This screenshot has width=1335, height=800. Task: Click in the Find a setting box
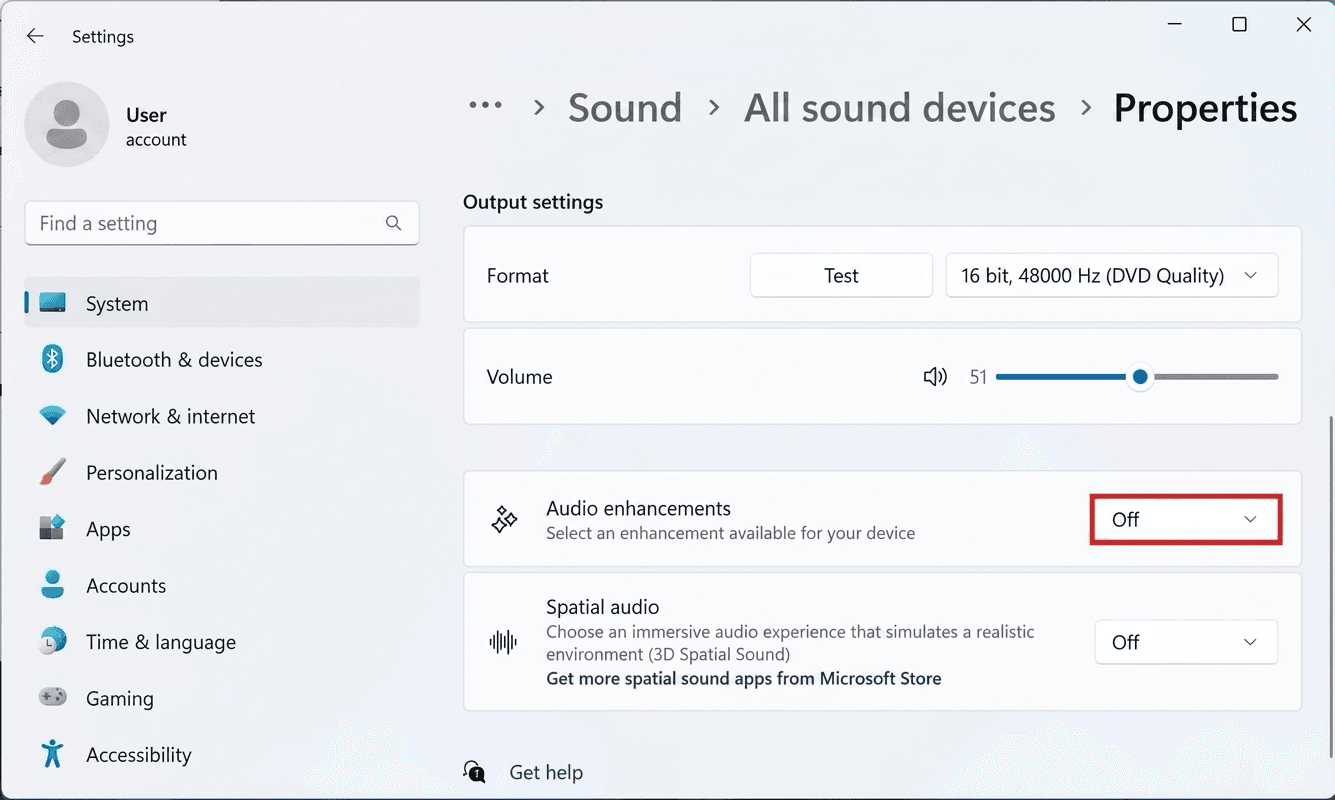(222, 223)
